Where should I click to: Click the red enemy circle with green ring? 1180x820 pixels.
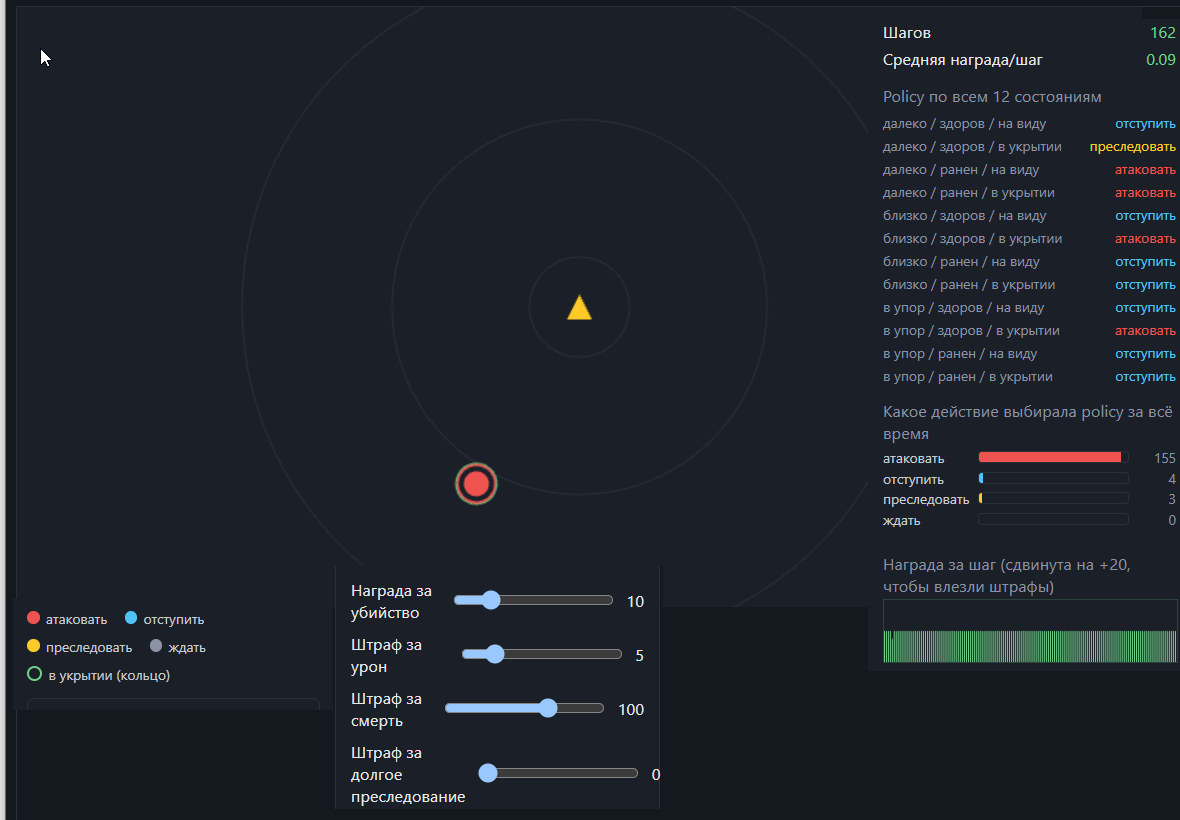pyautogui.click(x=476, y=484)
